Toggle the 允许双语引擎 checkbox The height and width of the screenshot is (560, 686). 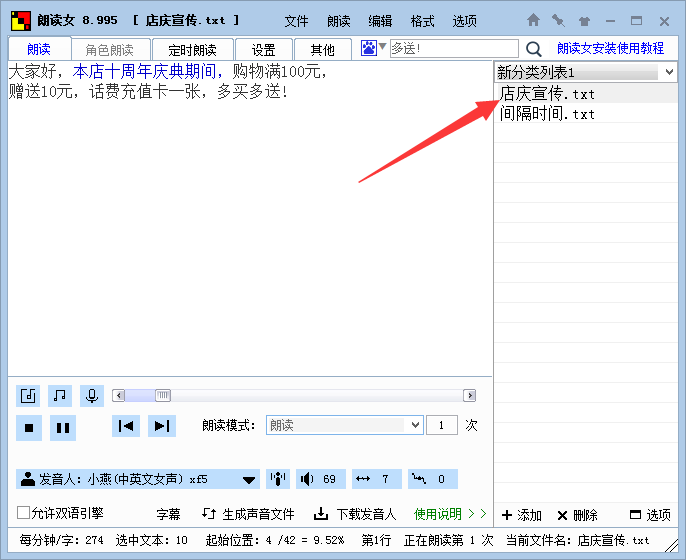[24, 513]
